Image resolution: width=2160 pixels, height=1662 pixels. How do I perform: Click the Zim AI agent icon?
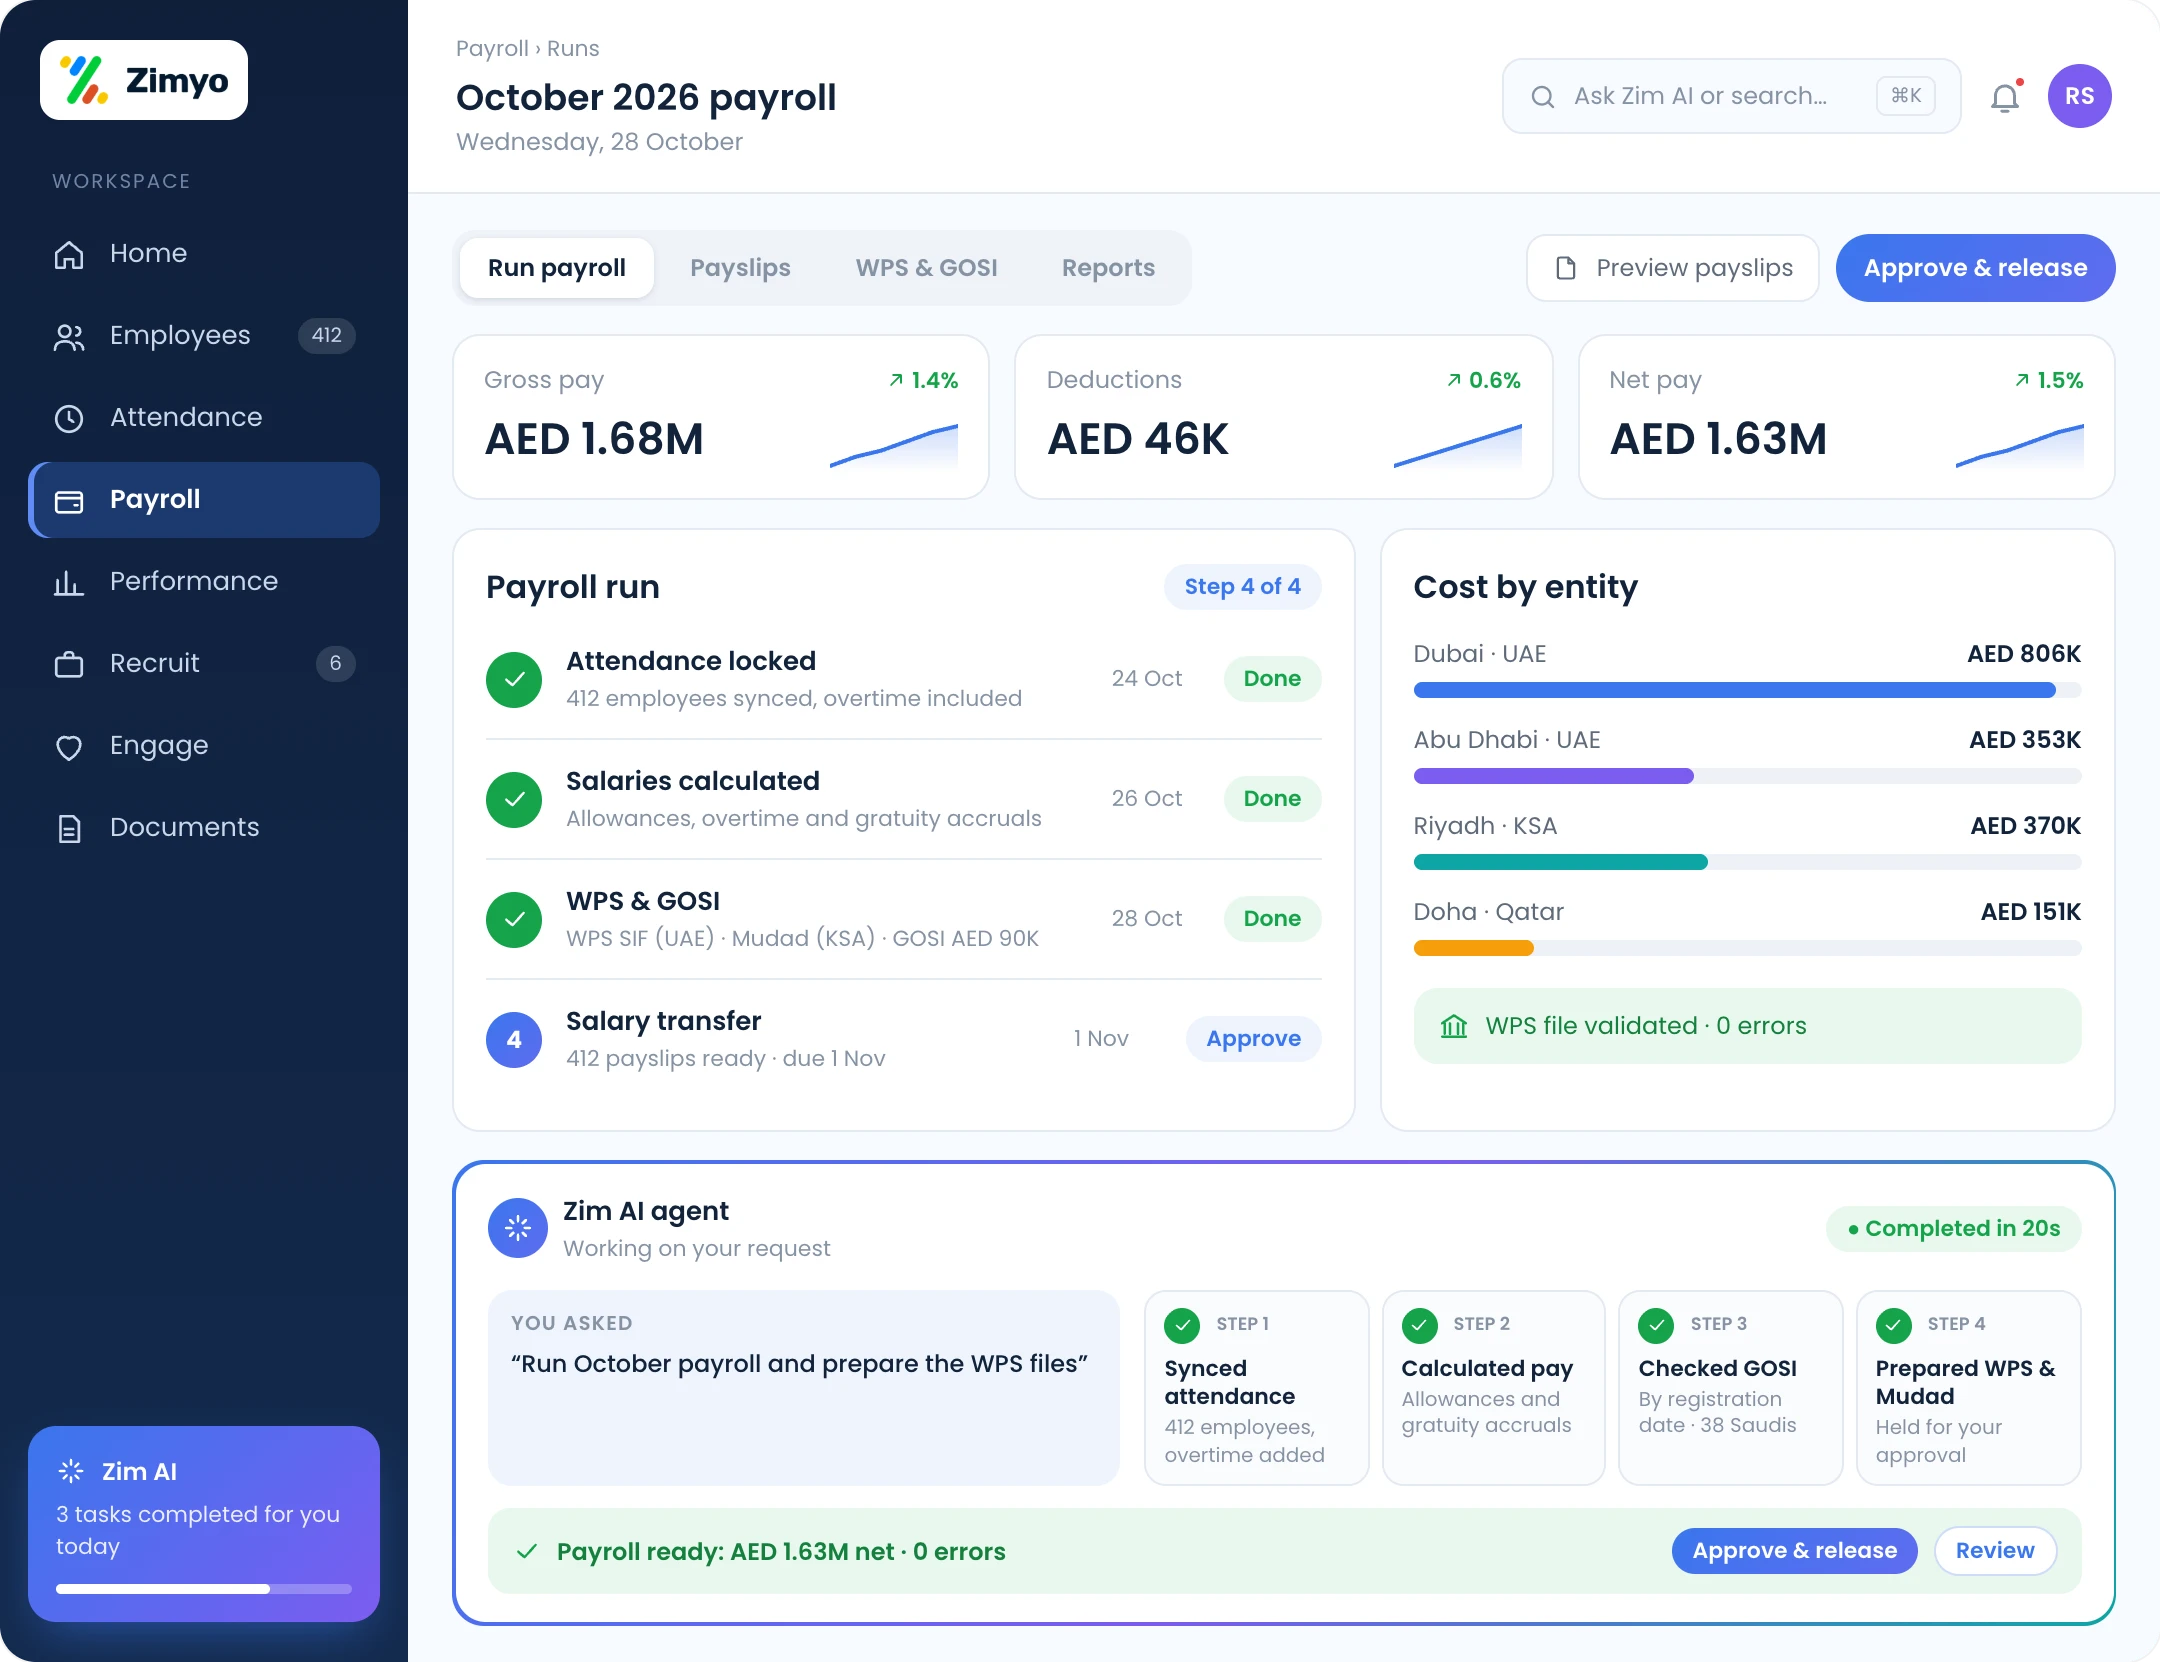click(x=517, y=1228)
